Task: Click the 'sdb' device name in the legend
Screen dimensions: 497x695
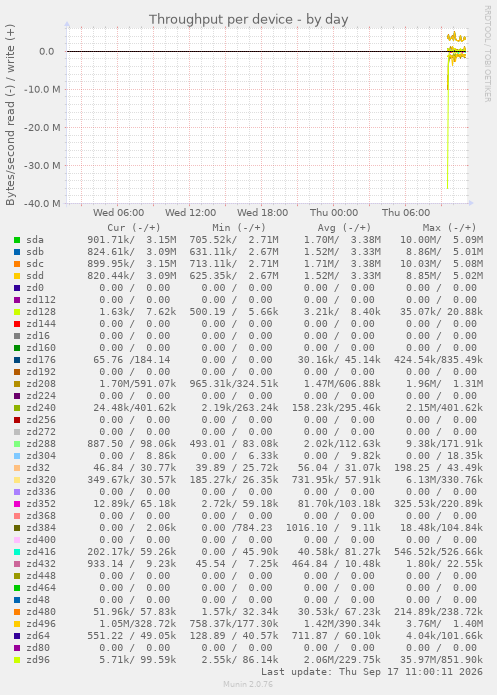Action: pyautogui.click(x=35, y=252)
